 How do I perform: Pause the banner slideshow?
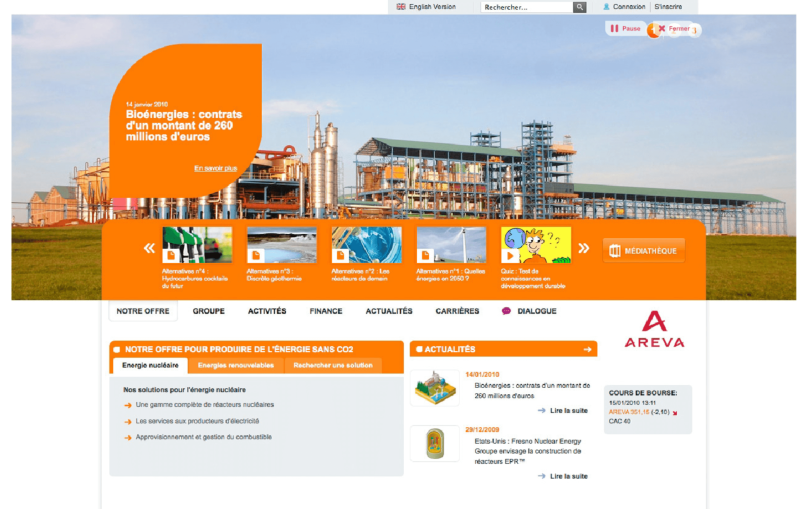[625, 29]
